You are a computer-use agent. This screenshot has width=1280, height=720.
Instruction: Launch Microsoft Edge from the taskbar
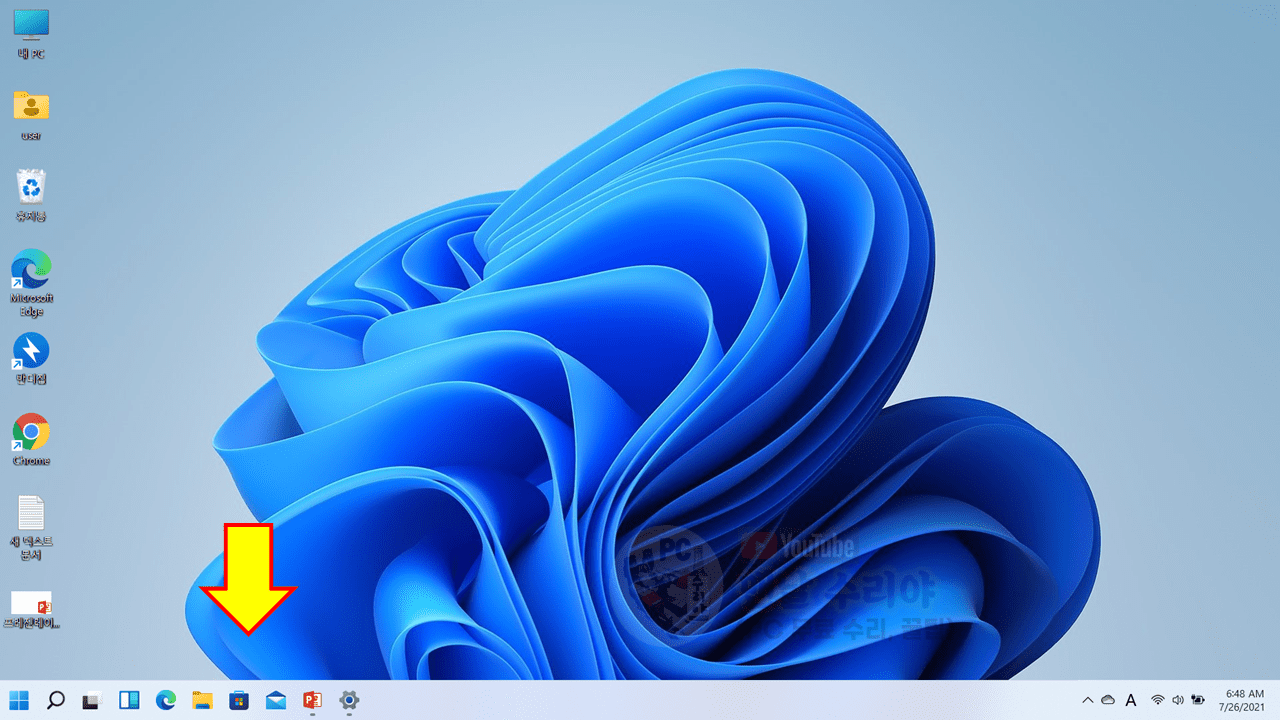point(166,700)
